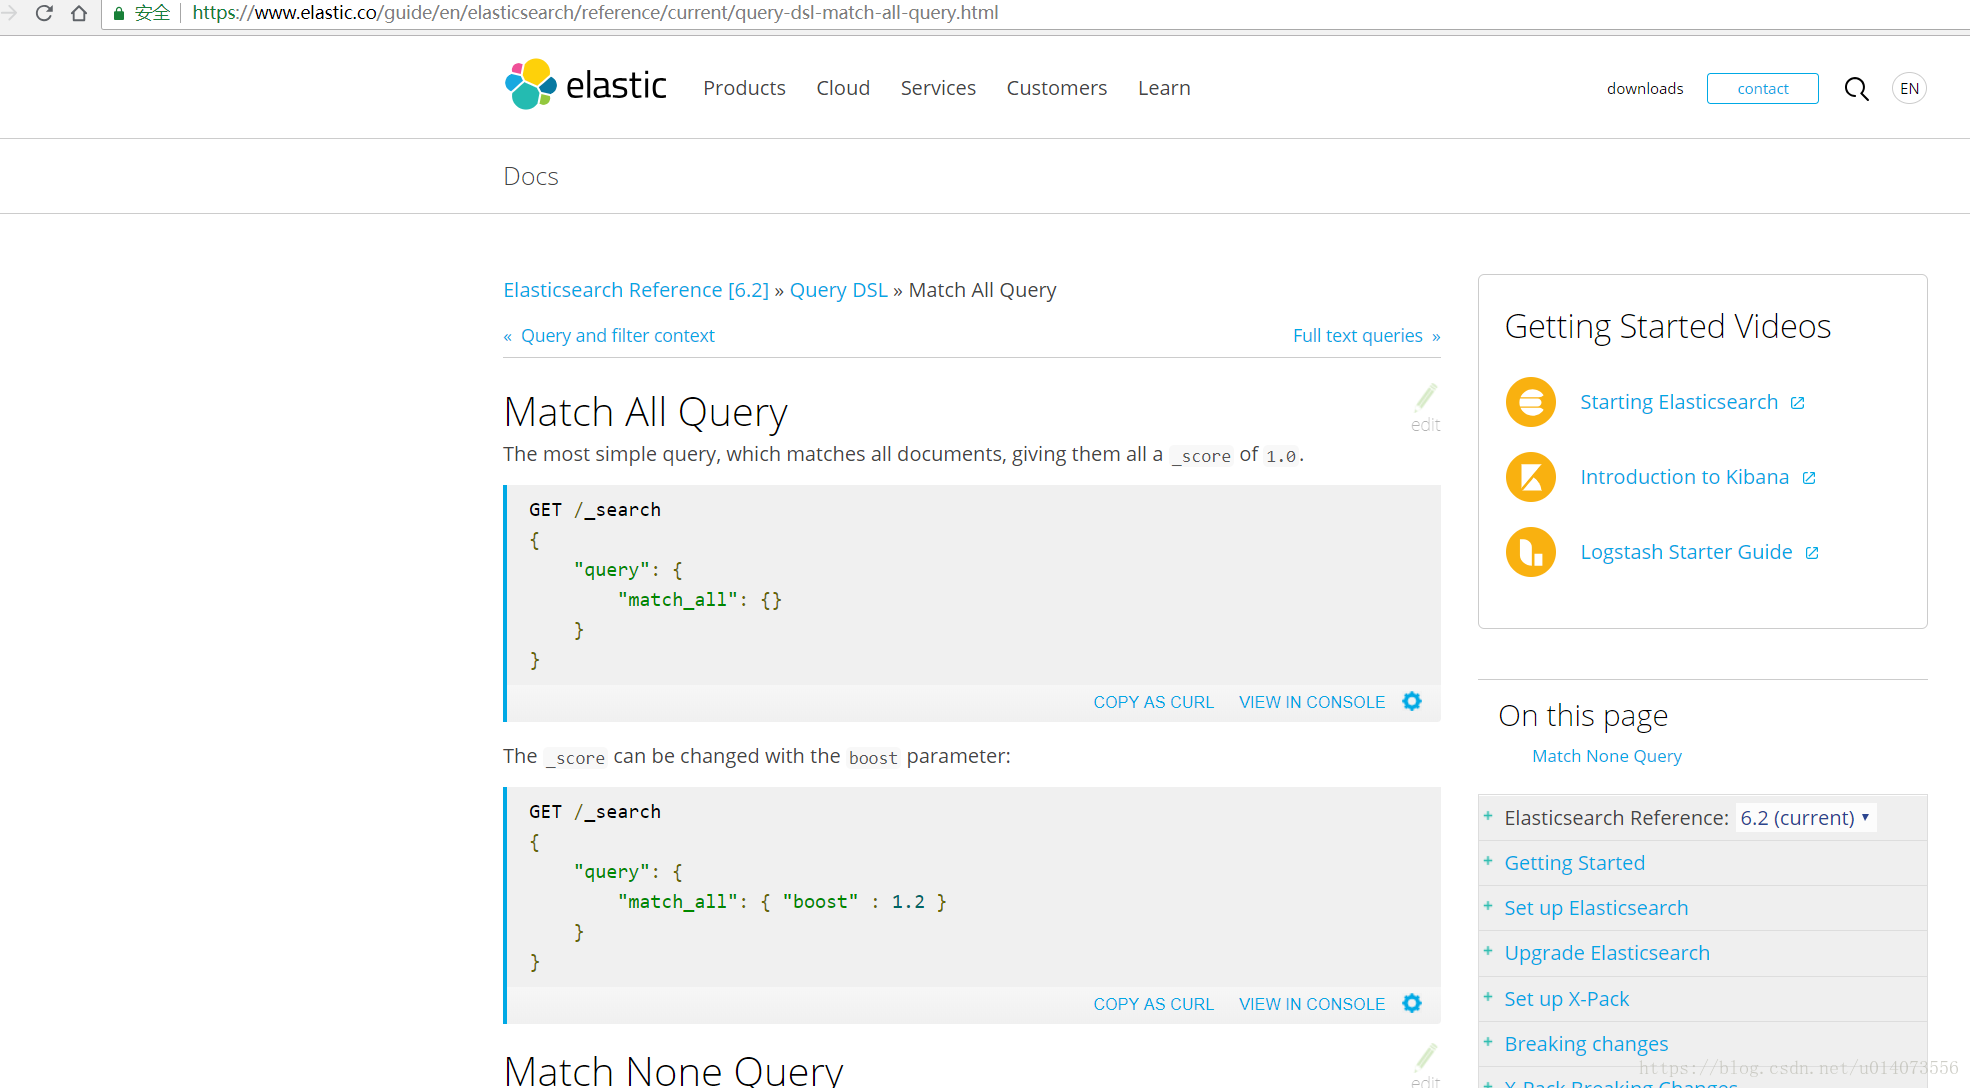This screenshot has width=1970, height=1088.
Task: Expand the Getting Started tree node
Action: coord(1488,861)
